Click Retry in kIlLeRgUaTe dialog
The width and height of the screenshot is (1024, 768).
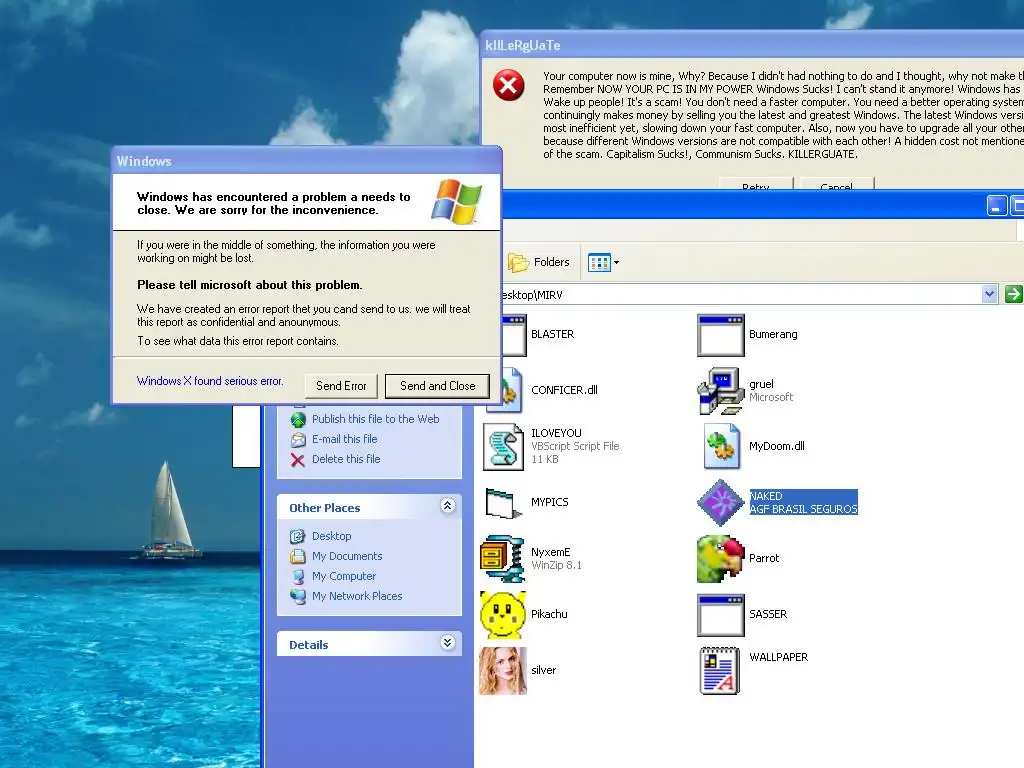(756, 184)
